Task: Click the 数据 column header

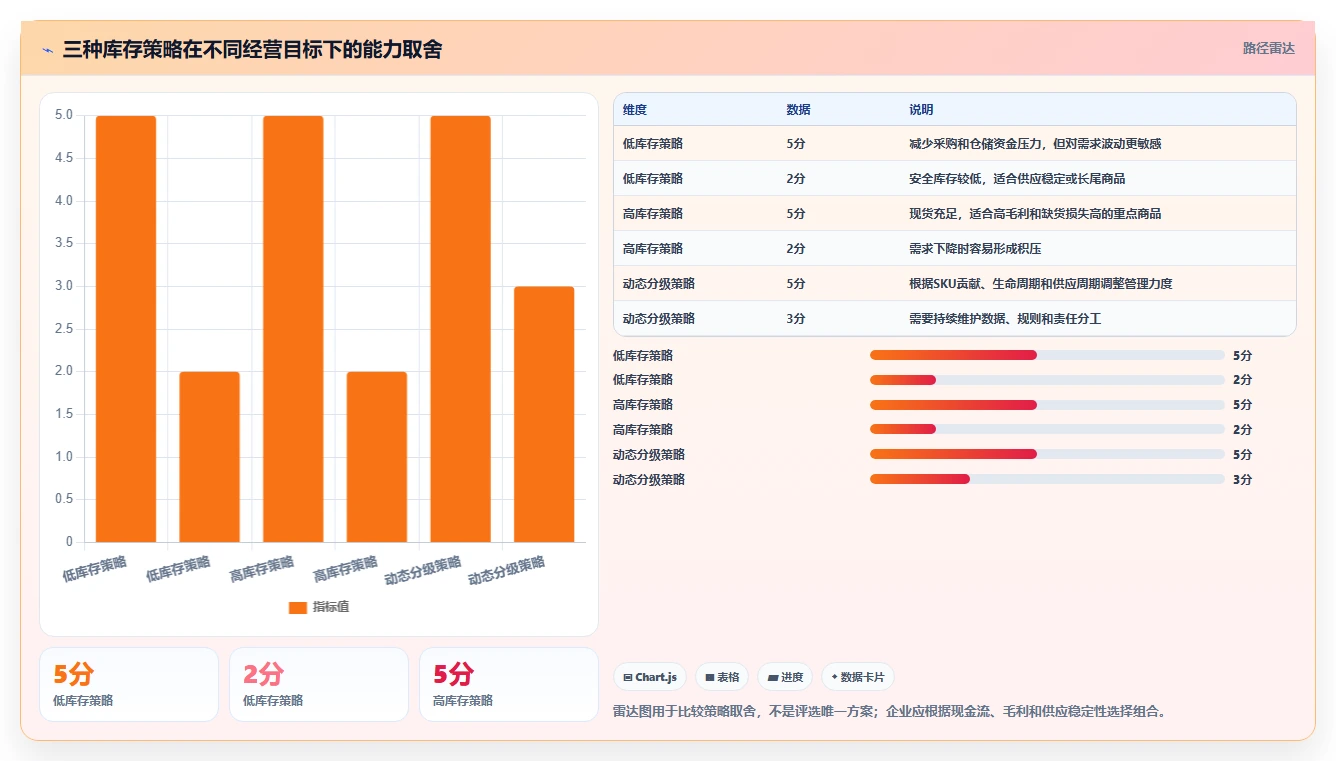Action: 799,110
